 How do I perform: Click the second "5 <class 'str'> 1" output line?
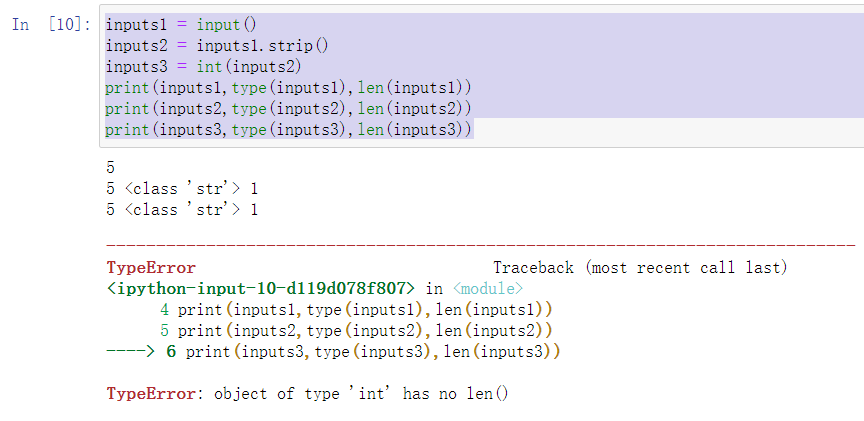tap(182, 210)
